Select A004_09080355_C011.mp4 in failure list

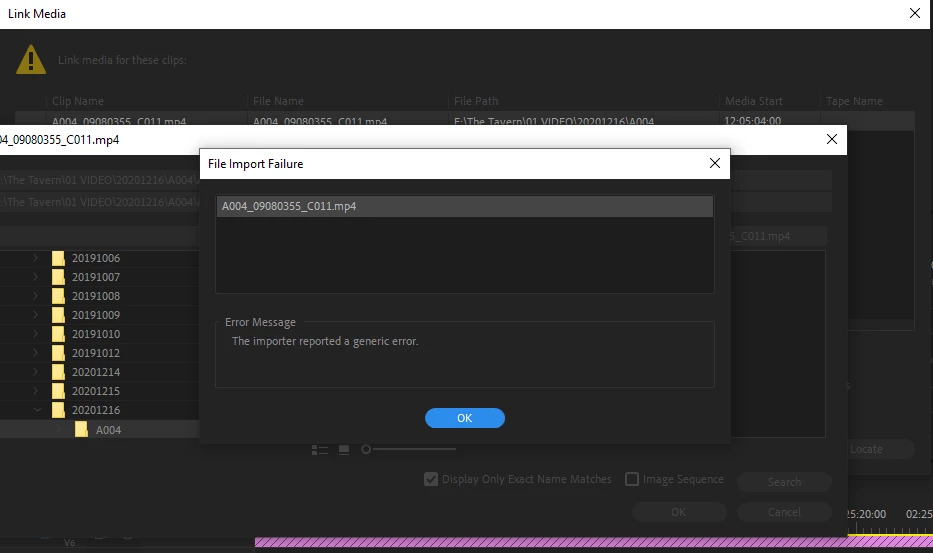point(465,206)
